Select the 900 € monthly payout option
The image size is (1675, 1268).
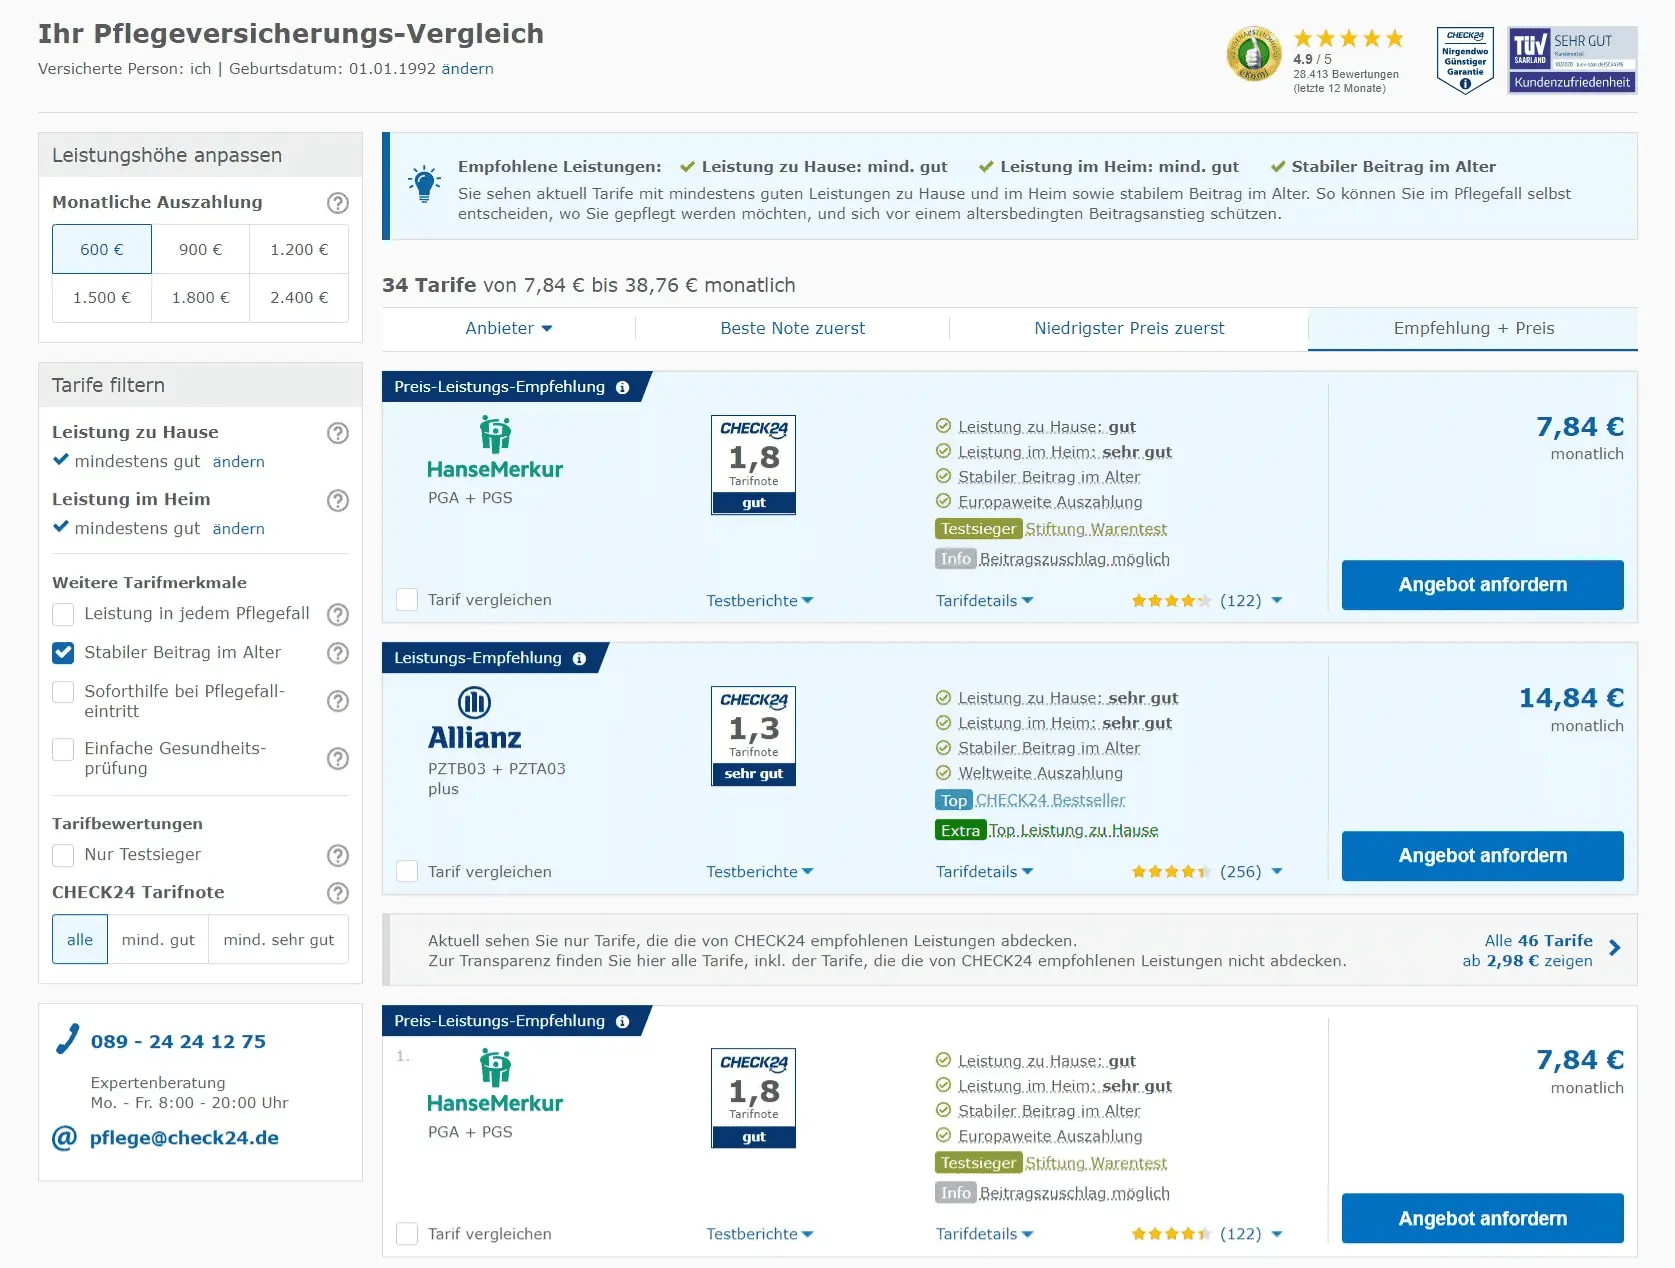click(x=199, y=248)
